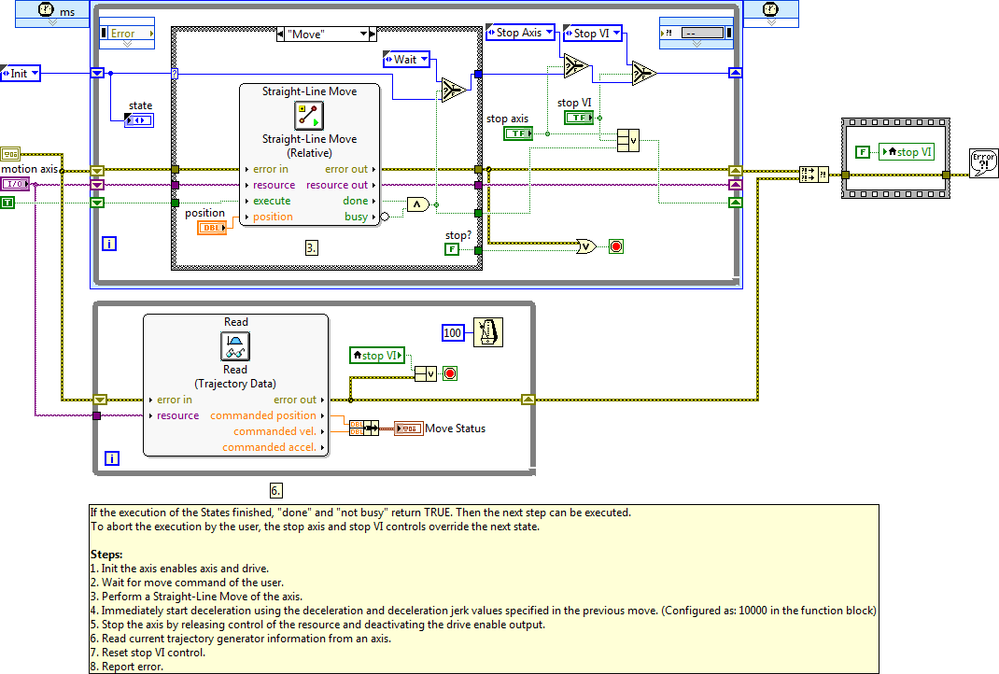Expand the timed loop right output node
Image resolution: width=999 pixels, height=674 pixels.
tap(696, 44)
